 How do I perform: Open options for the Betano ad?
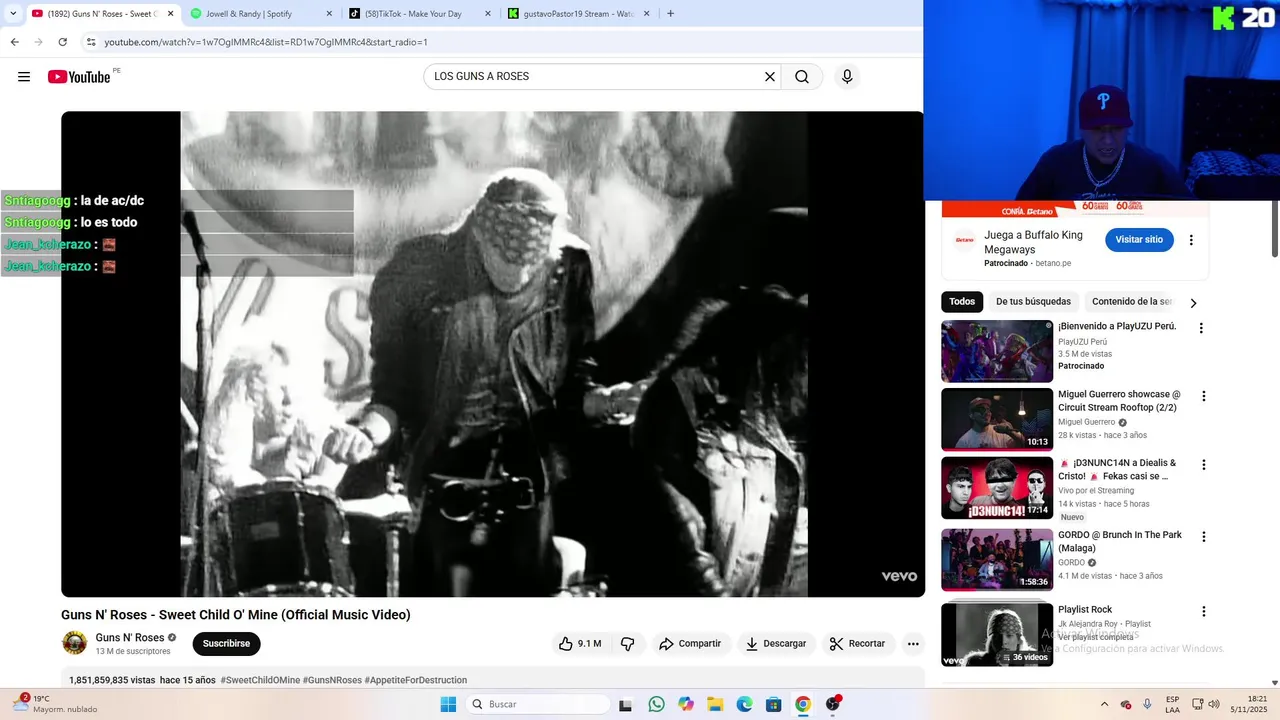coord(1191,240)
